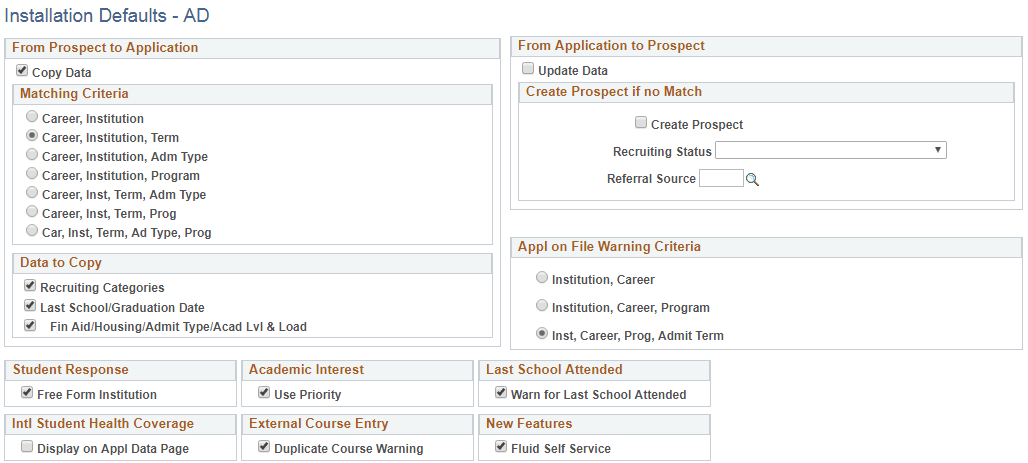The height and width of the screenshot is (463, 1028).
Task: Click the Referral Source text field
Action: pos(720,179)
